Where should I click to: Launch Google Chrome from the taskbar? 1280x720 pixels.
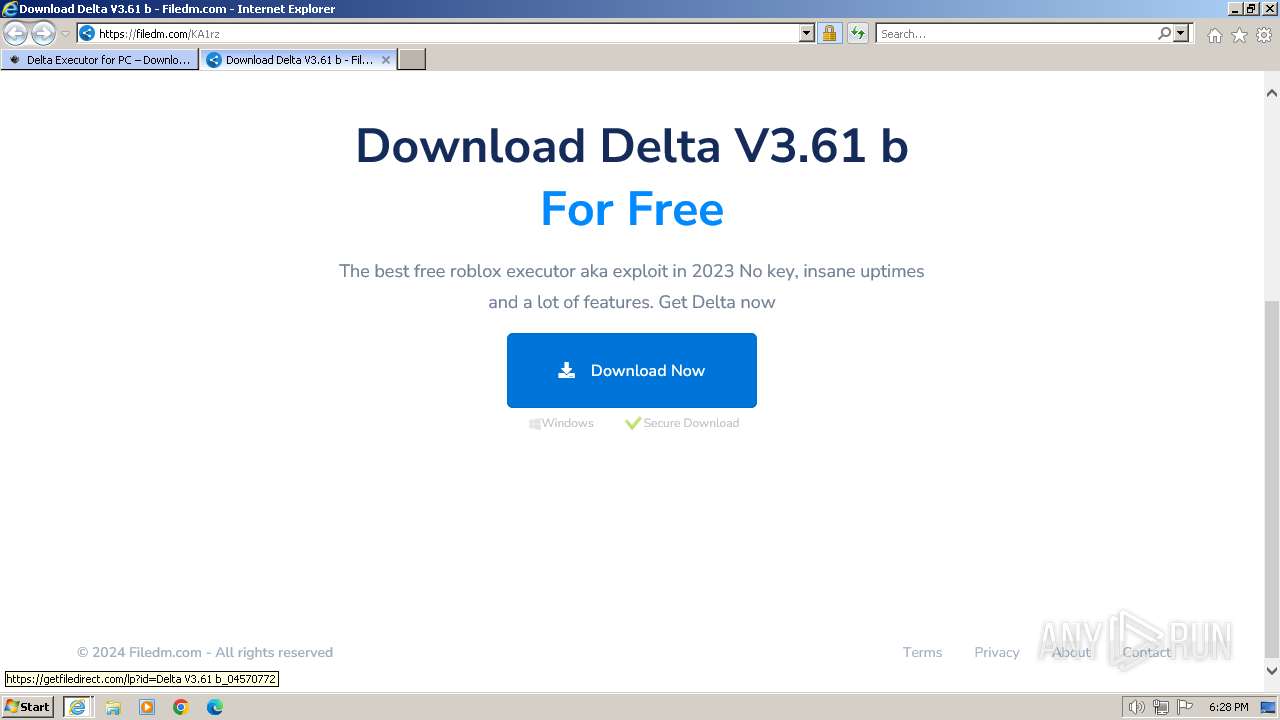[x=181, y=707]
